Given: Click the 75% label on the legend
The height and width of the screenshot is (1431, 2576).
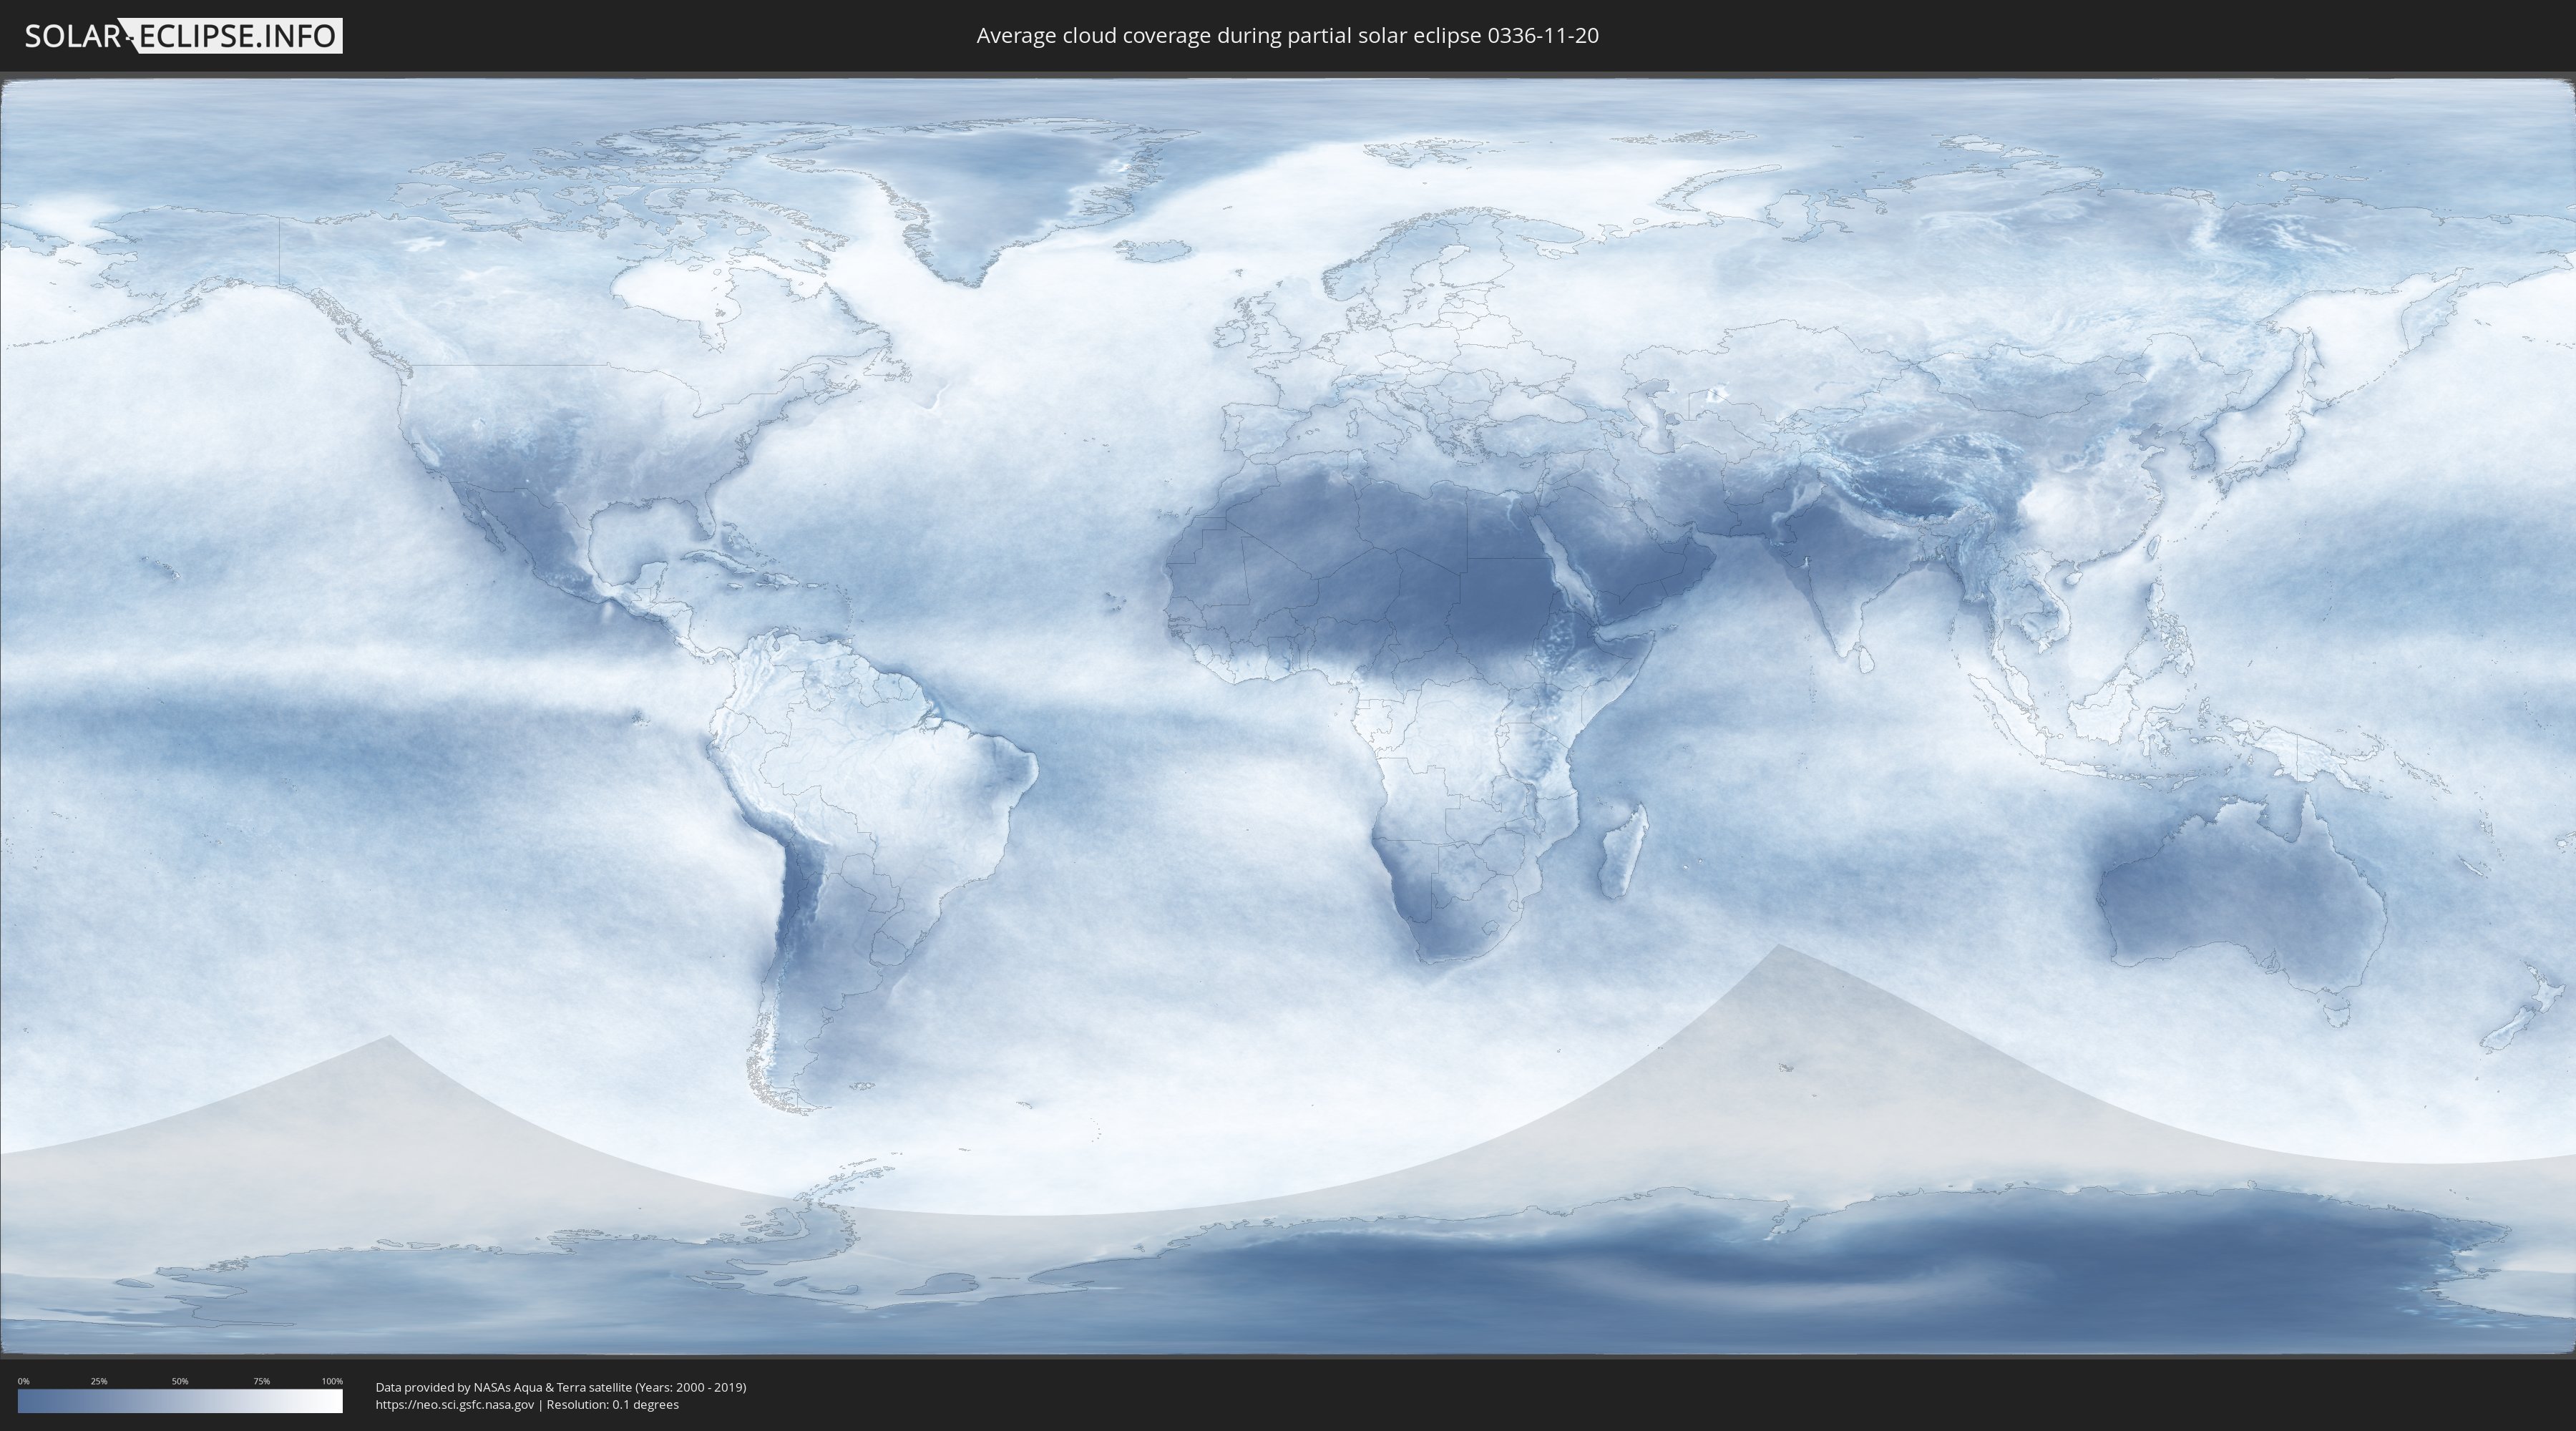Looking at the screenshot, I should [261, 1381].
